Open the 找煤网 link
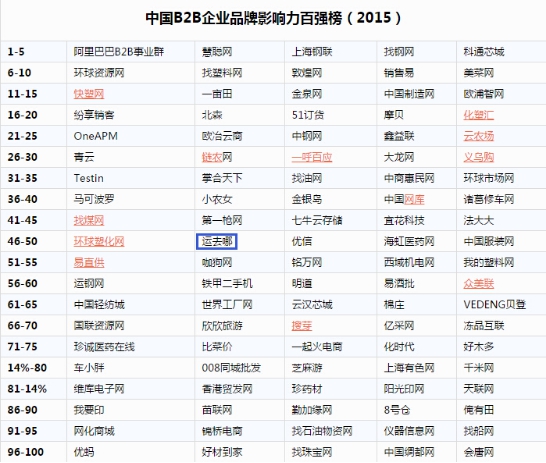546x463 pixels. 89,220
